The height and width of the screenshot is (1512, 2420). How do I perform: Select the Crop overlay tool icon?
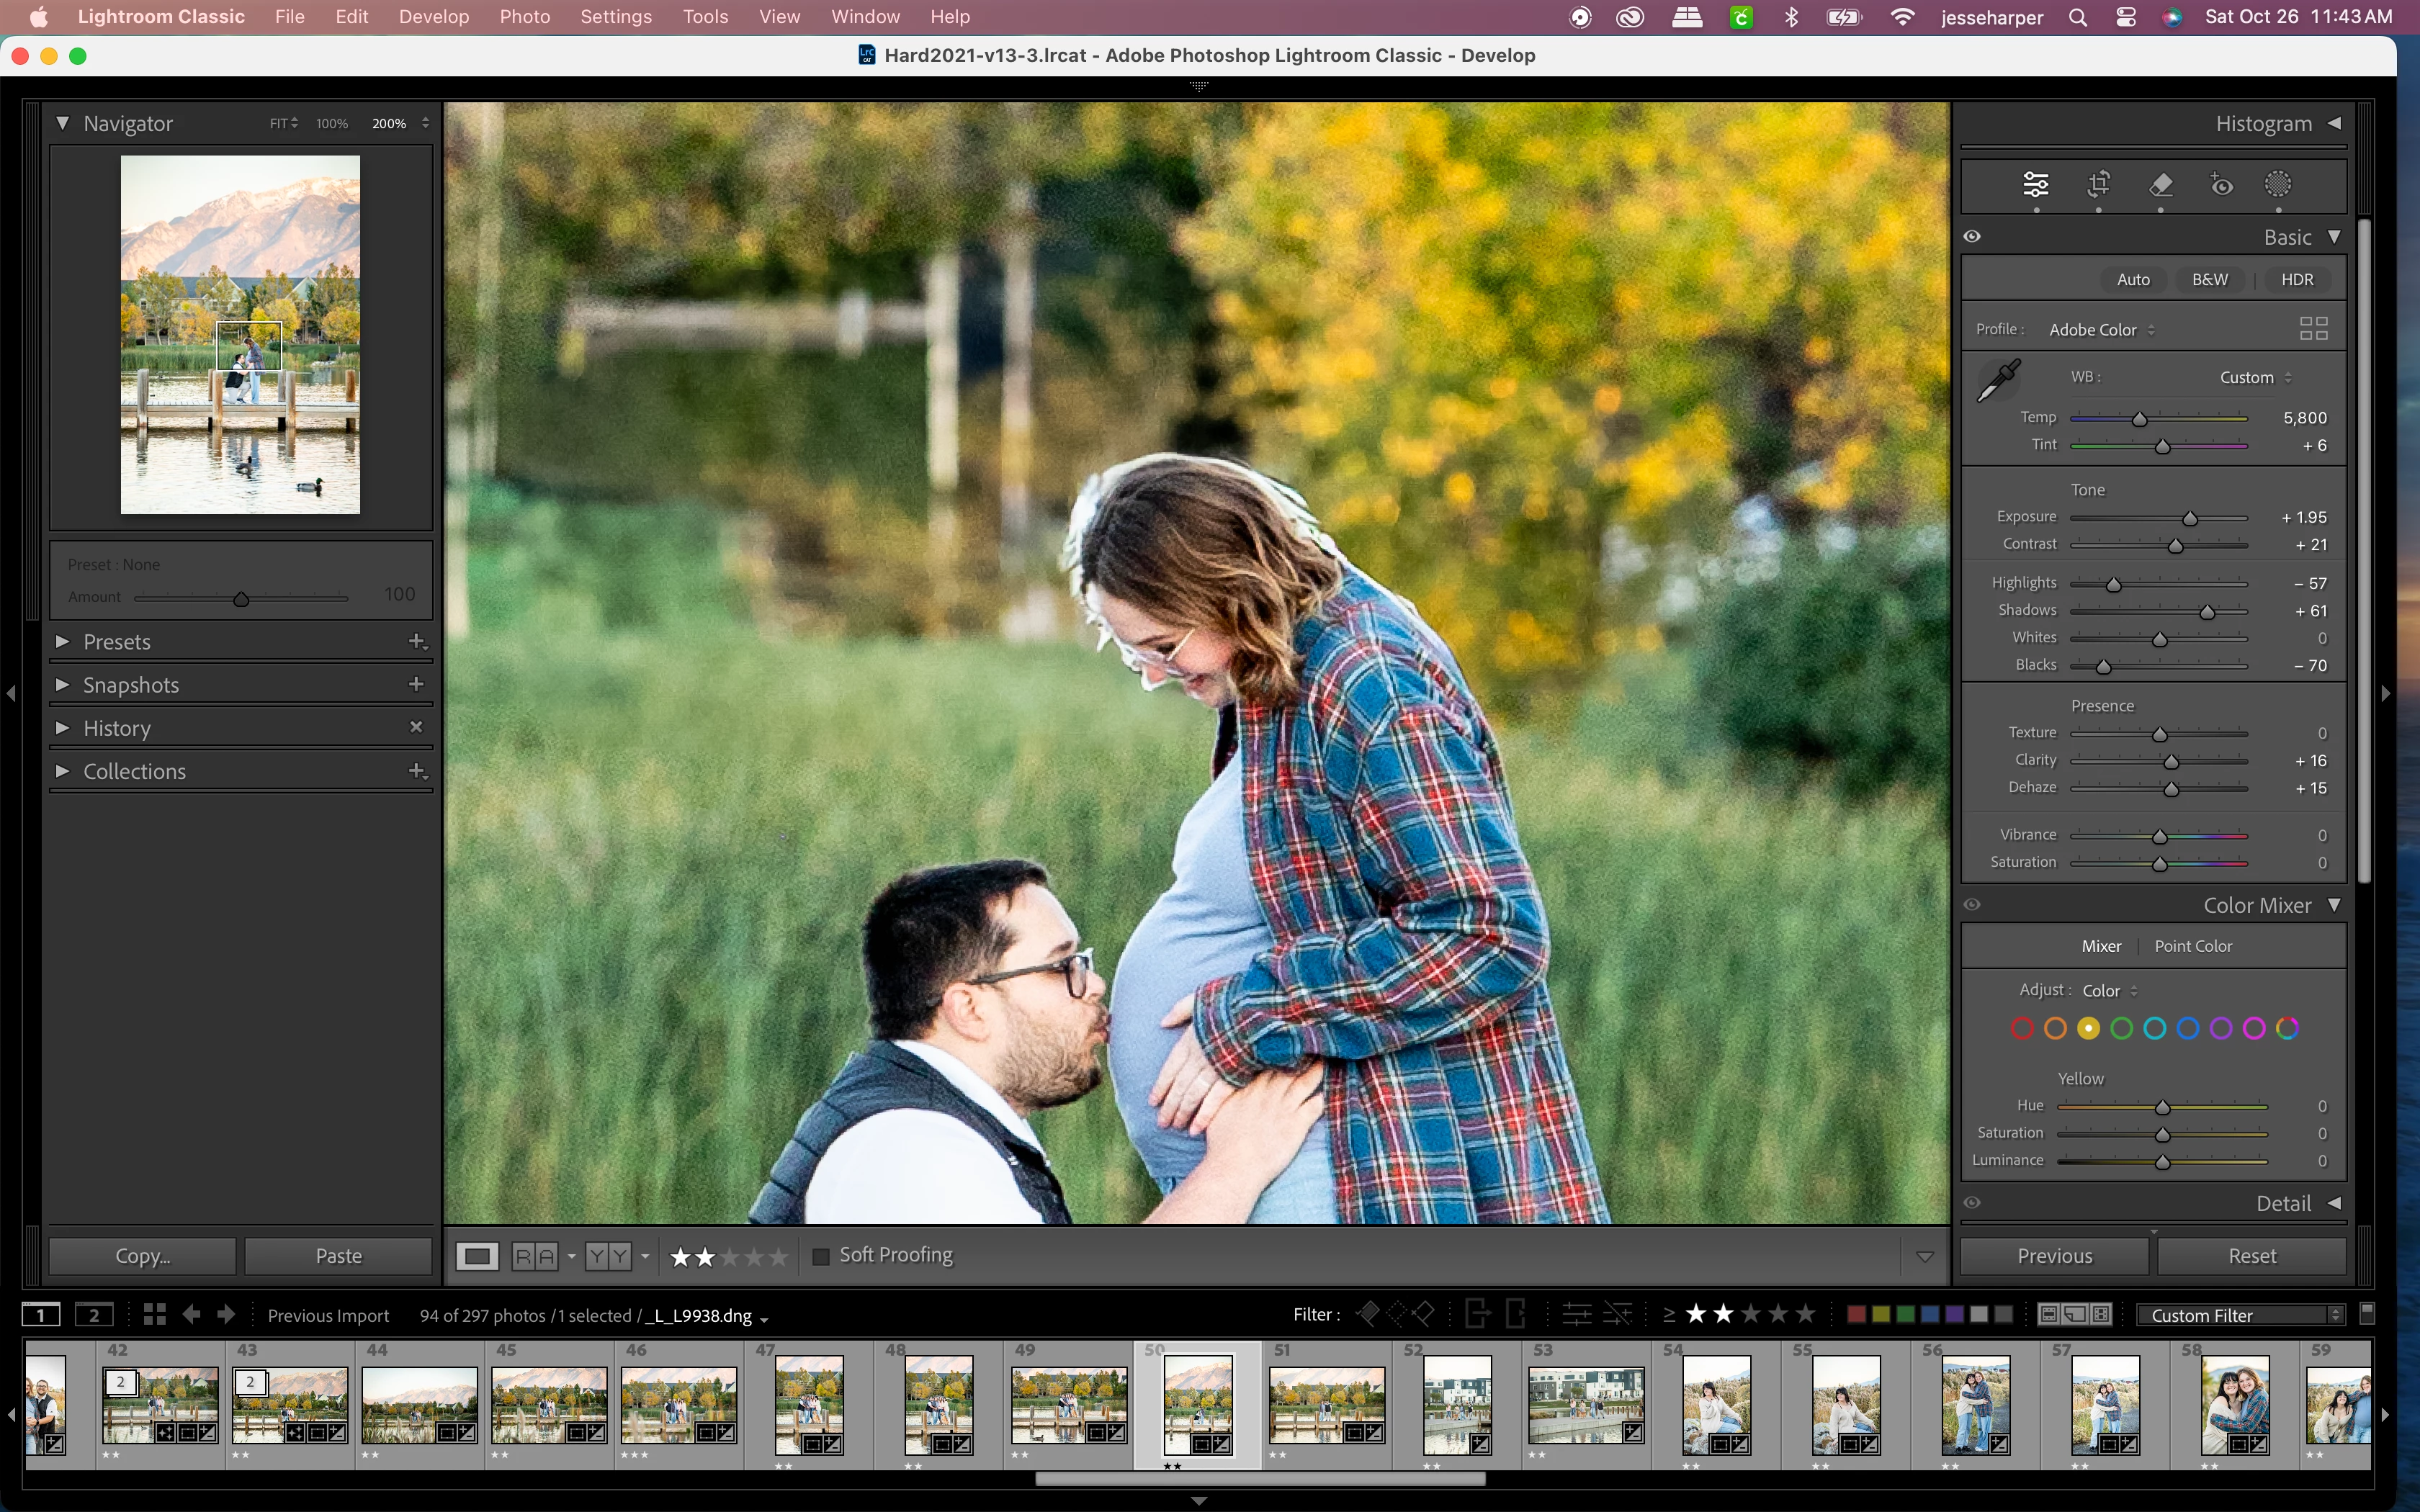click(x=2098, y=184)
